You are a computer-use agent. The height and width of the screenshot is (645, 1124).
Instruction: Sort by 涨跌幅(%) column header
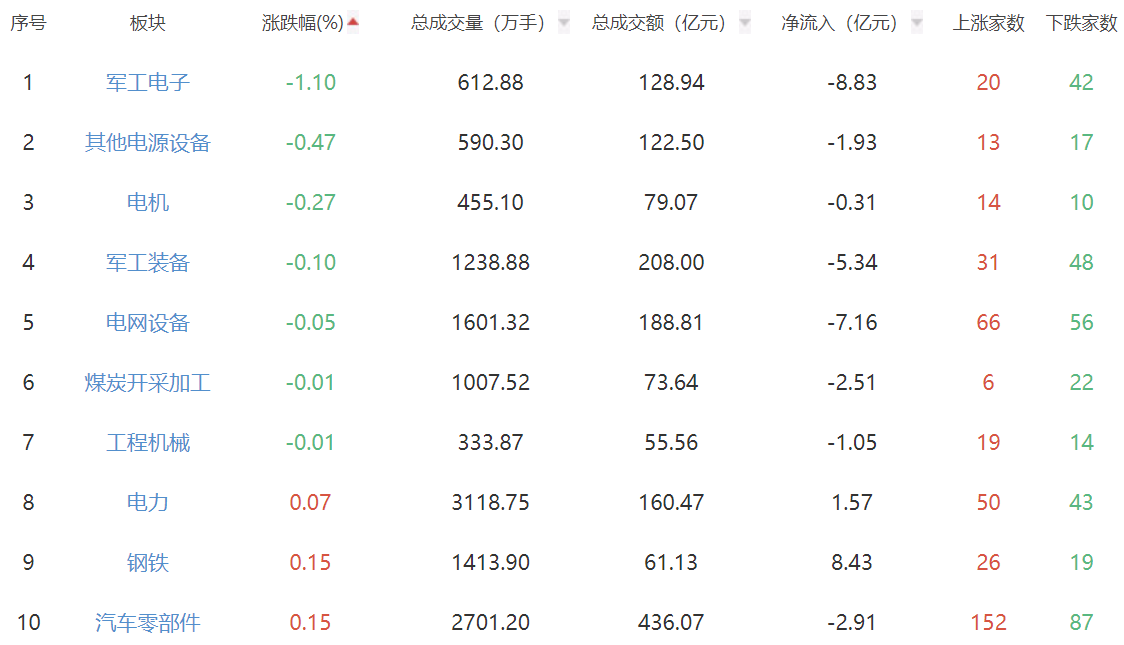[302, 23]
